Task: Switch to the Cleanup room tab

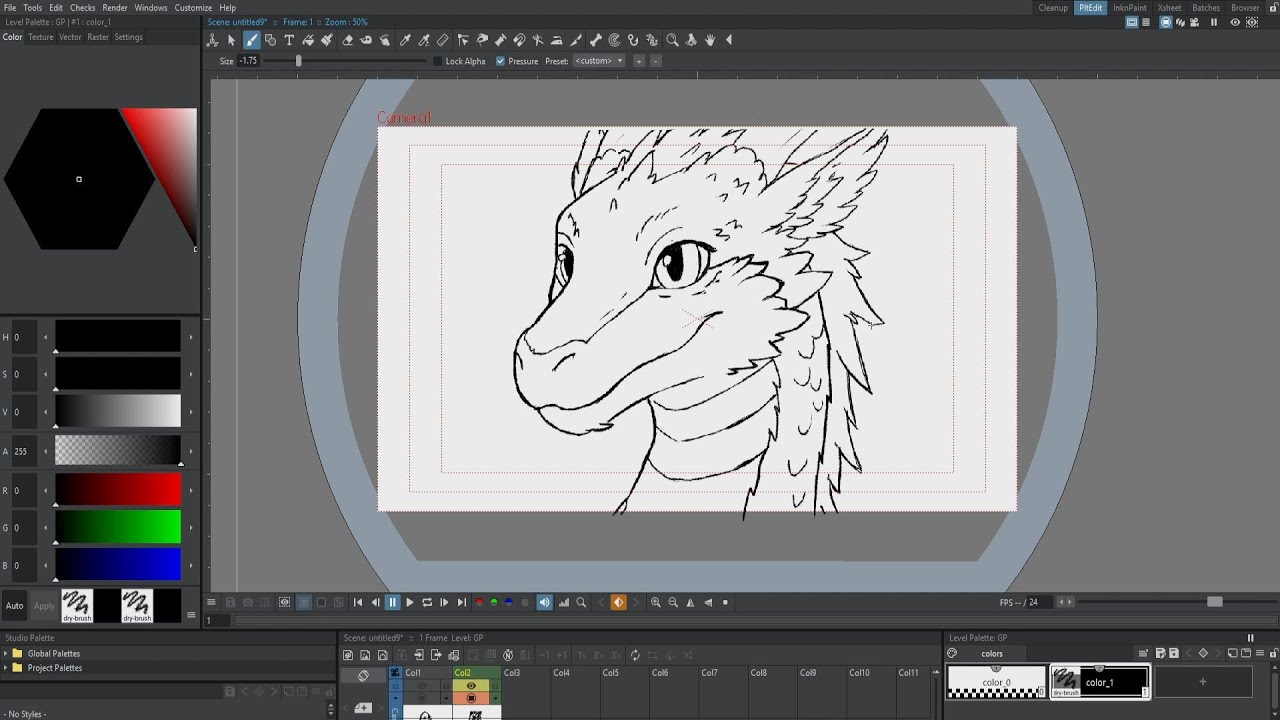Action: (x=1053, y=8)
